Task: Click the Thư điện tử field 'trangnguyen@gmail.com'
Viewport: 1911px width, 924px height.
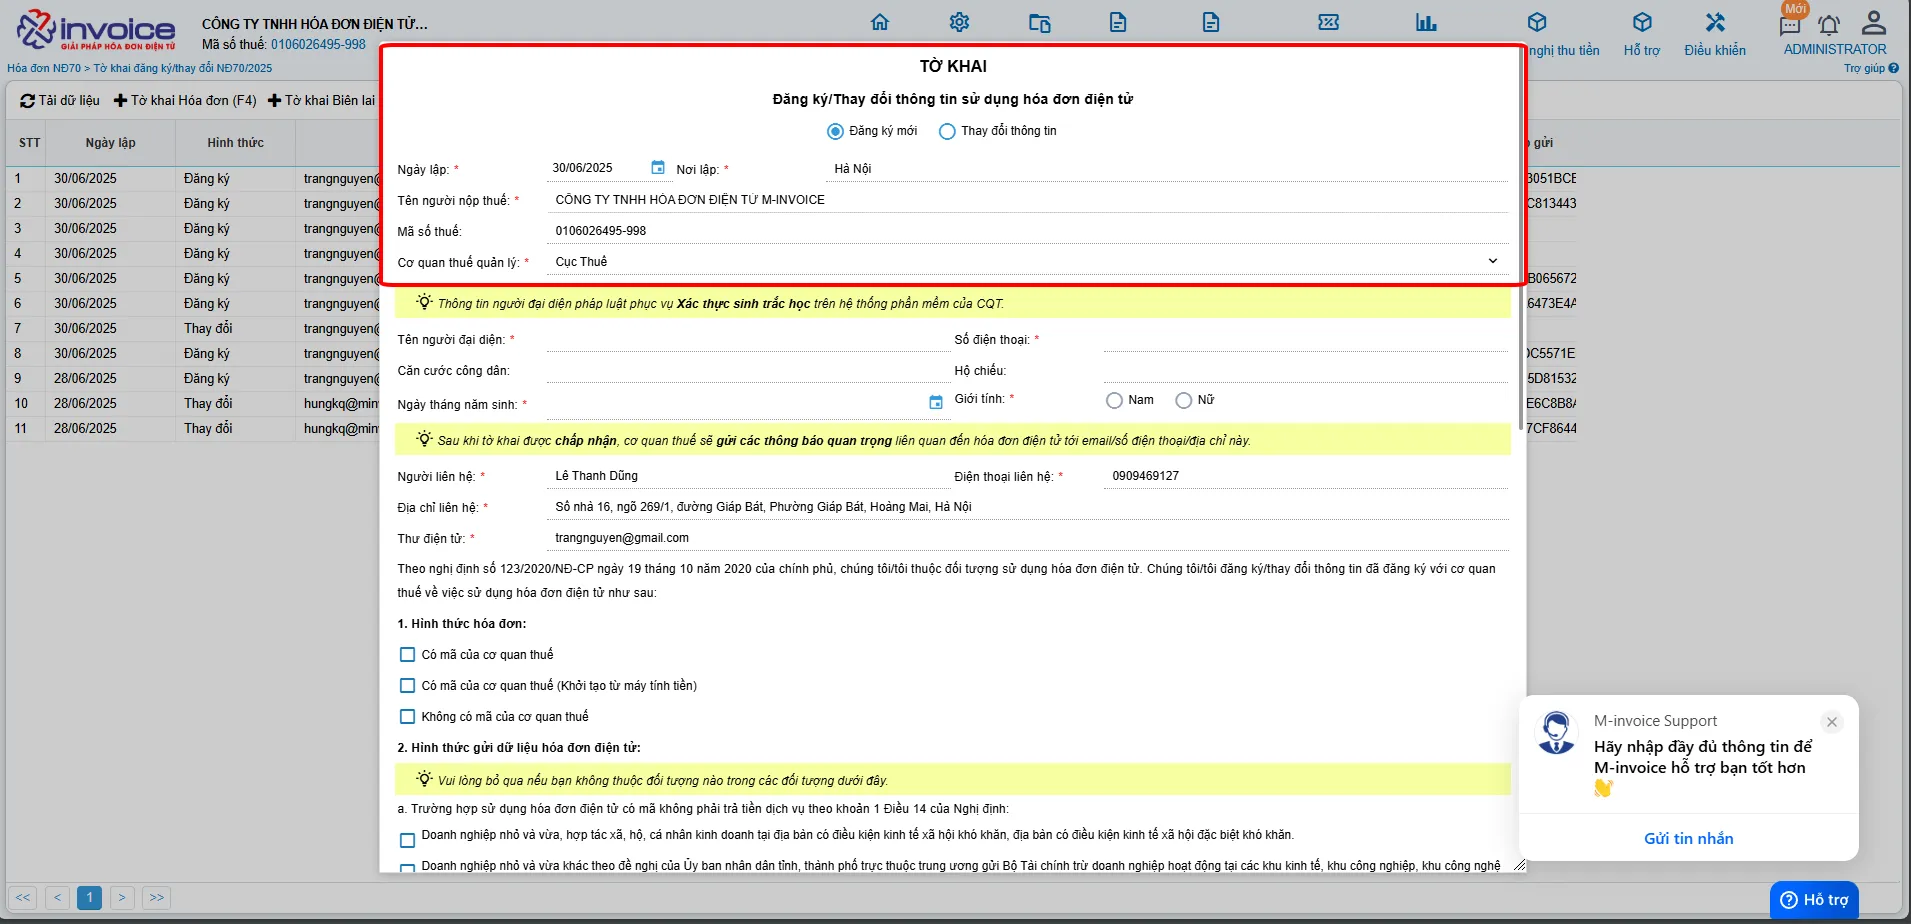Action: click(x=1027, y=538)
